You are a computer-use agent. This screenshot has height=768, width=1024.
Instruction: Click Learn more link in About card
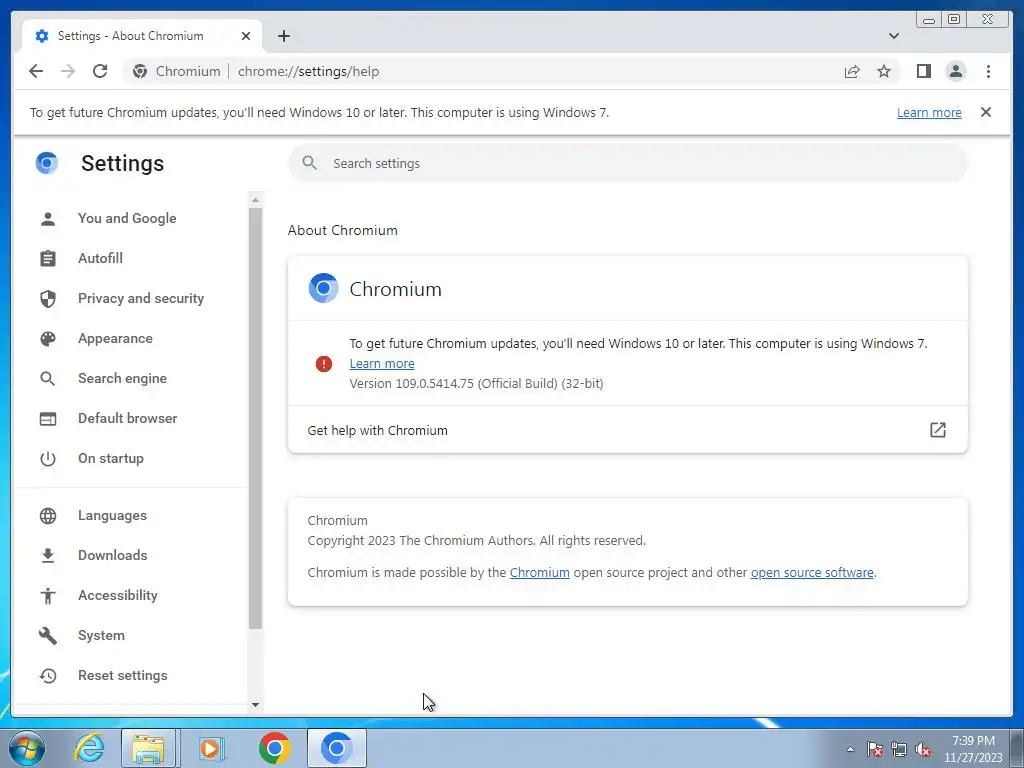(381, 363)
